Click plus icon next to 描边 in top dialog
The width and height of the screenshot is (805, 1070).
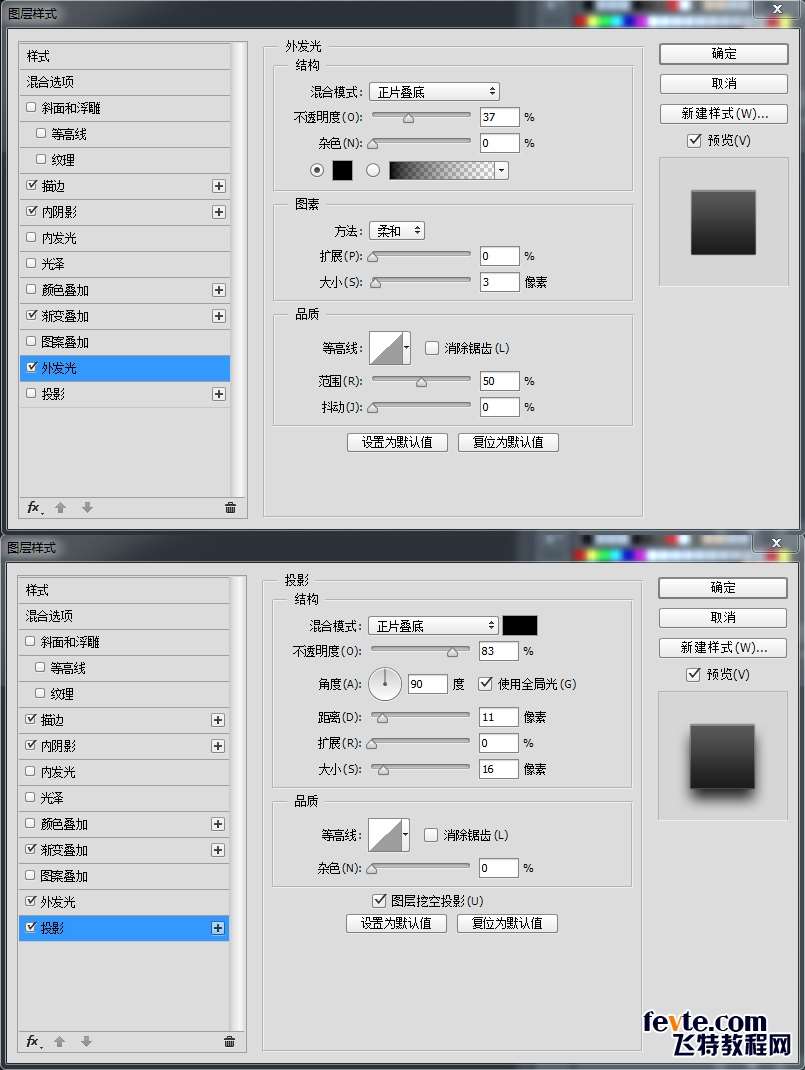218,186
